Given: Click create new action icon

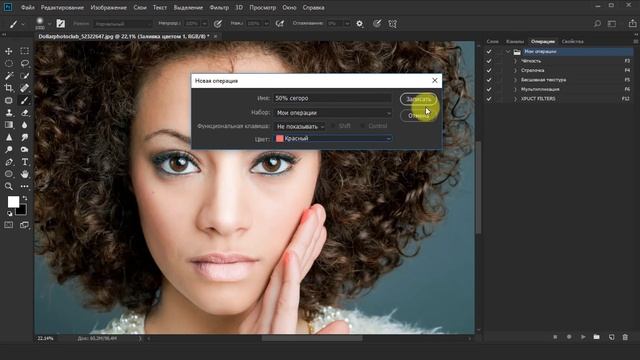Looking at the screenshot, I should [x=611, y=337].
